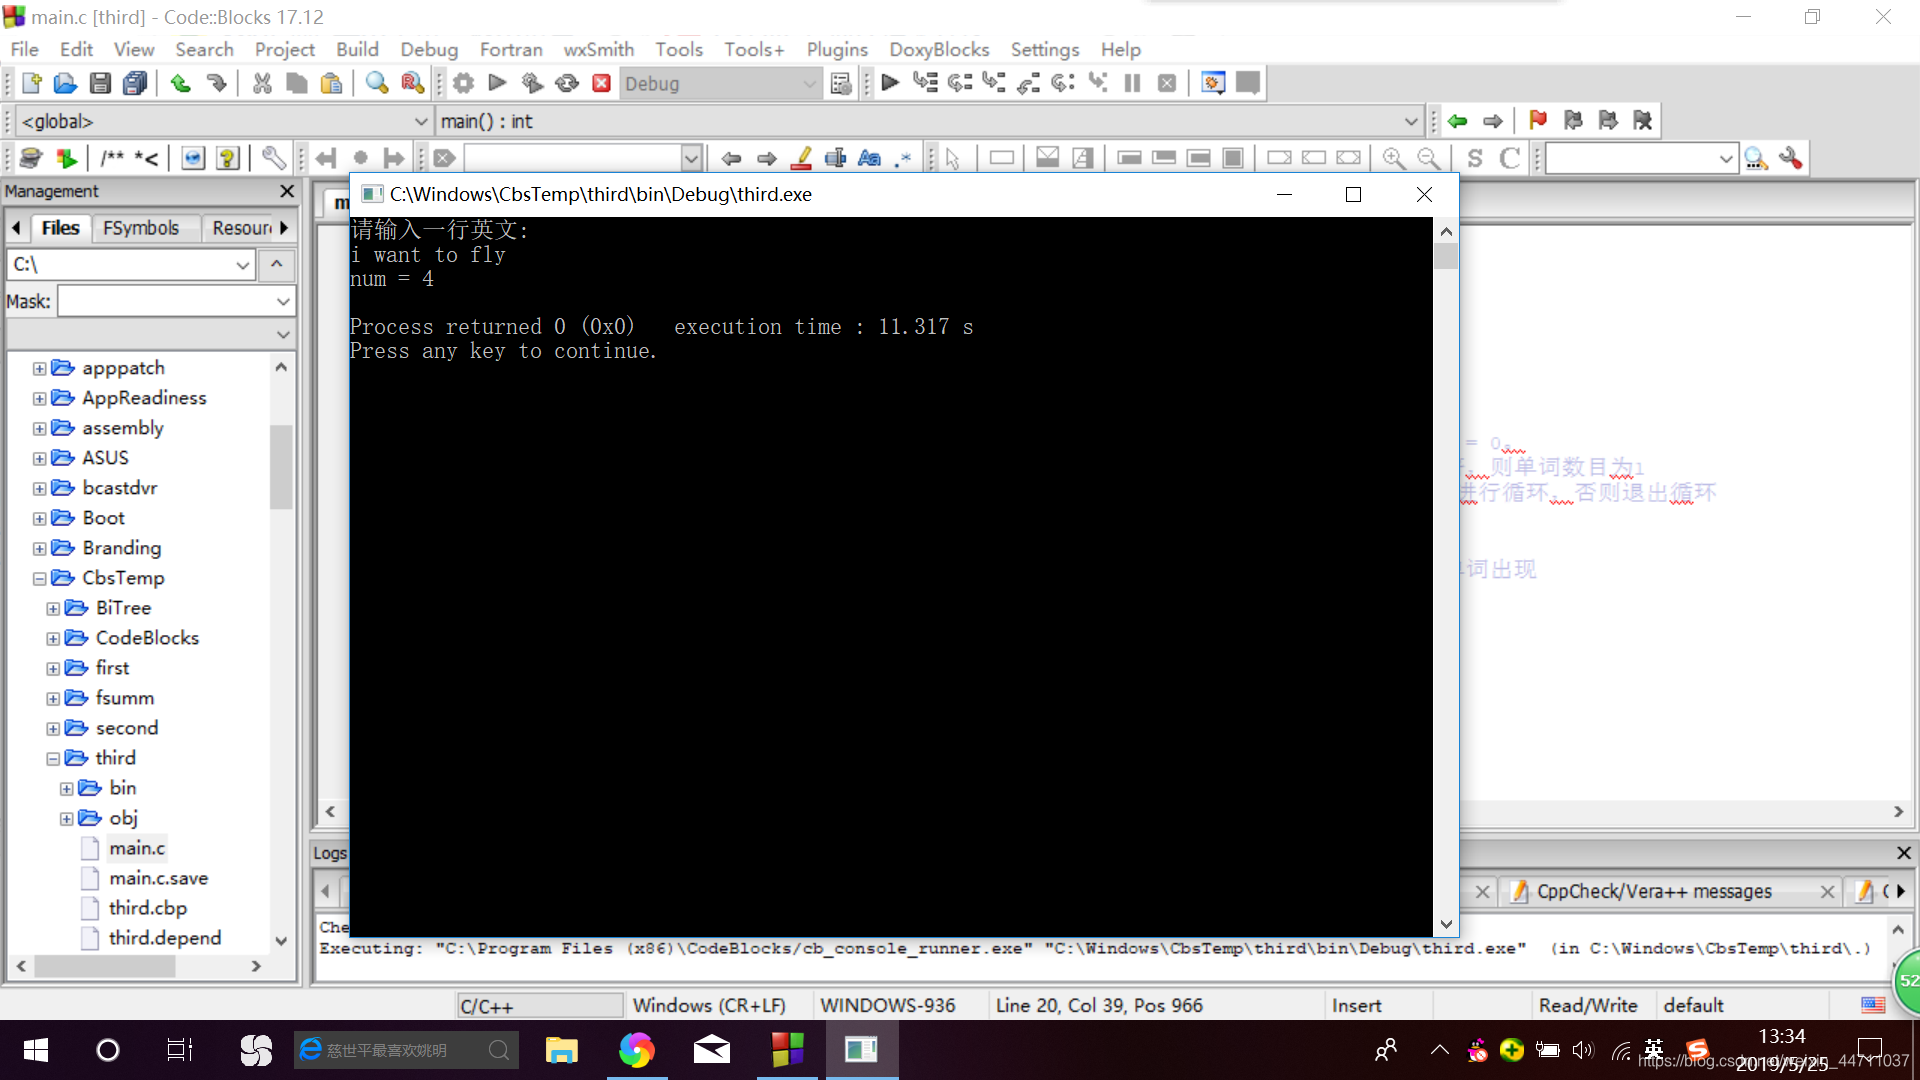1920x1080 pixels.
Task: Expand the apppatch folder node
Action: (39, 368)
